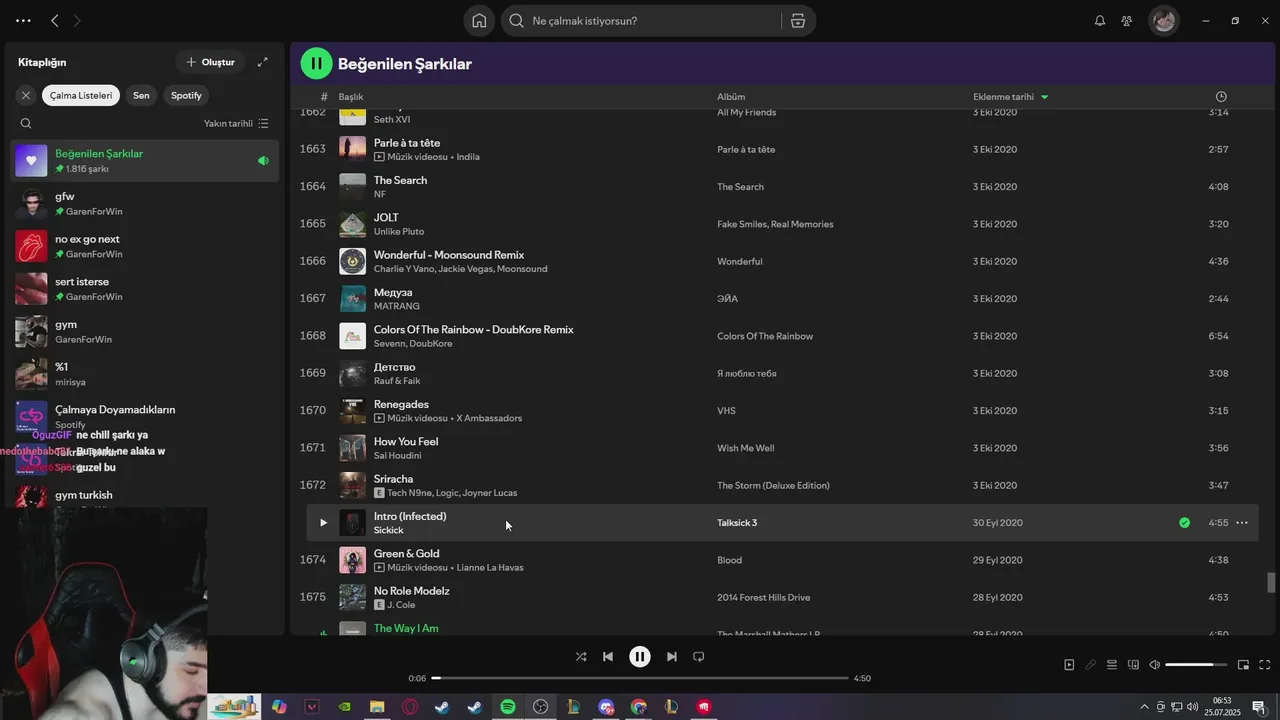
Task: Open '2014 Forest Hills Drive' album link
Action: (764, 597)
